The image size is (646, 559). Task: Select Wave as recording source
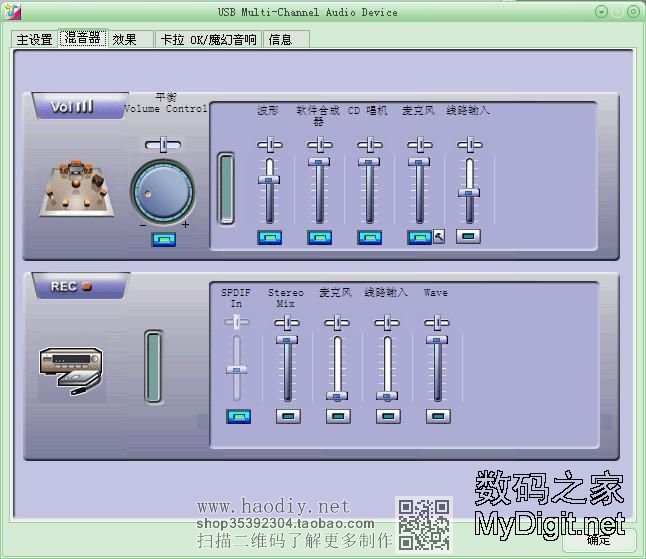[436, 416]
